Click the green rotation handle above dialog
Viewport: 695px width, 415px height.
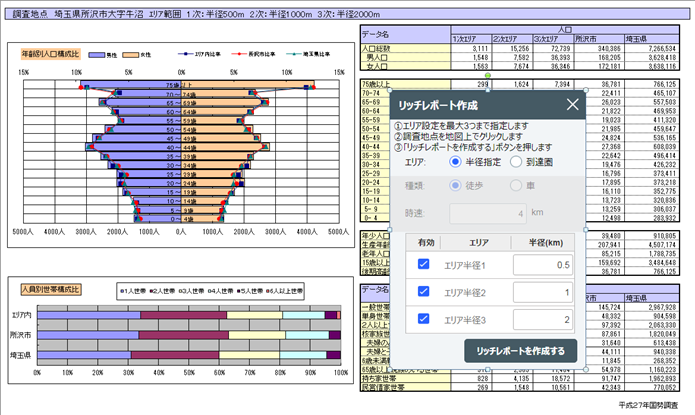[488, 75]
